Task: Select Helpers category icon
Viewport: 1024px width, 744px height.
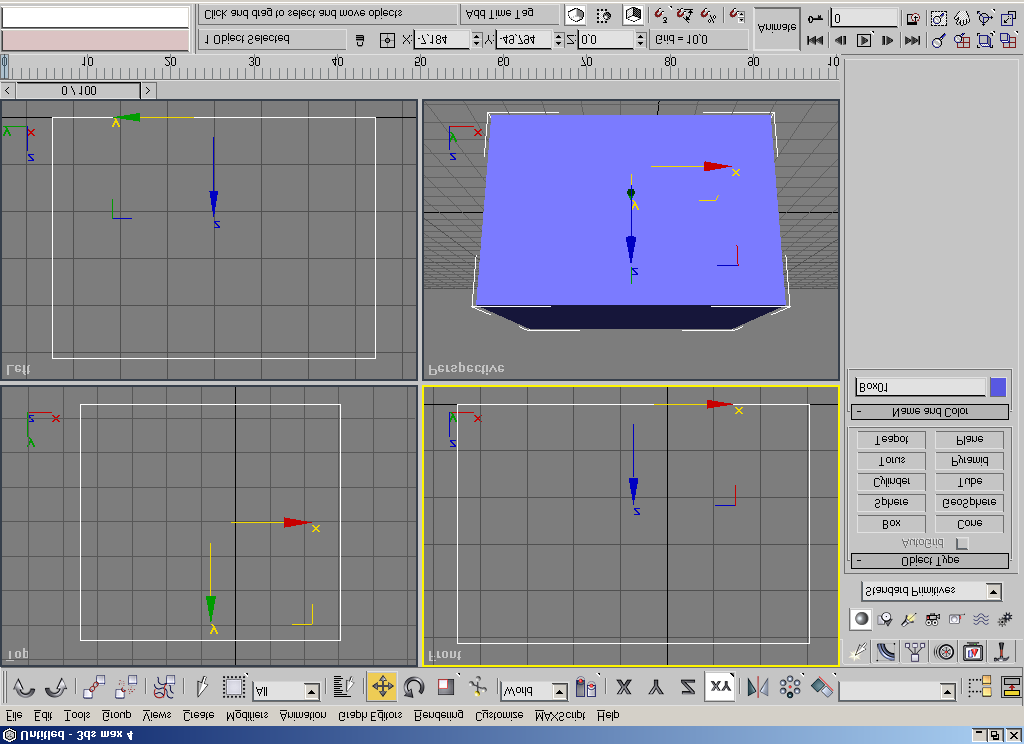Action: coord(956,619)
